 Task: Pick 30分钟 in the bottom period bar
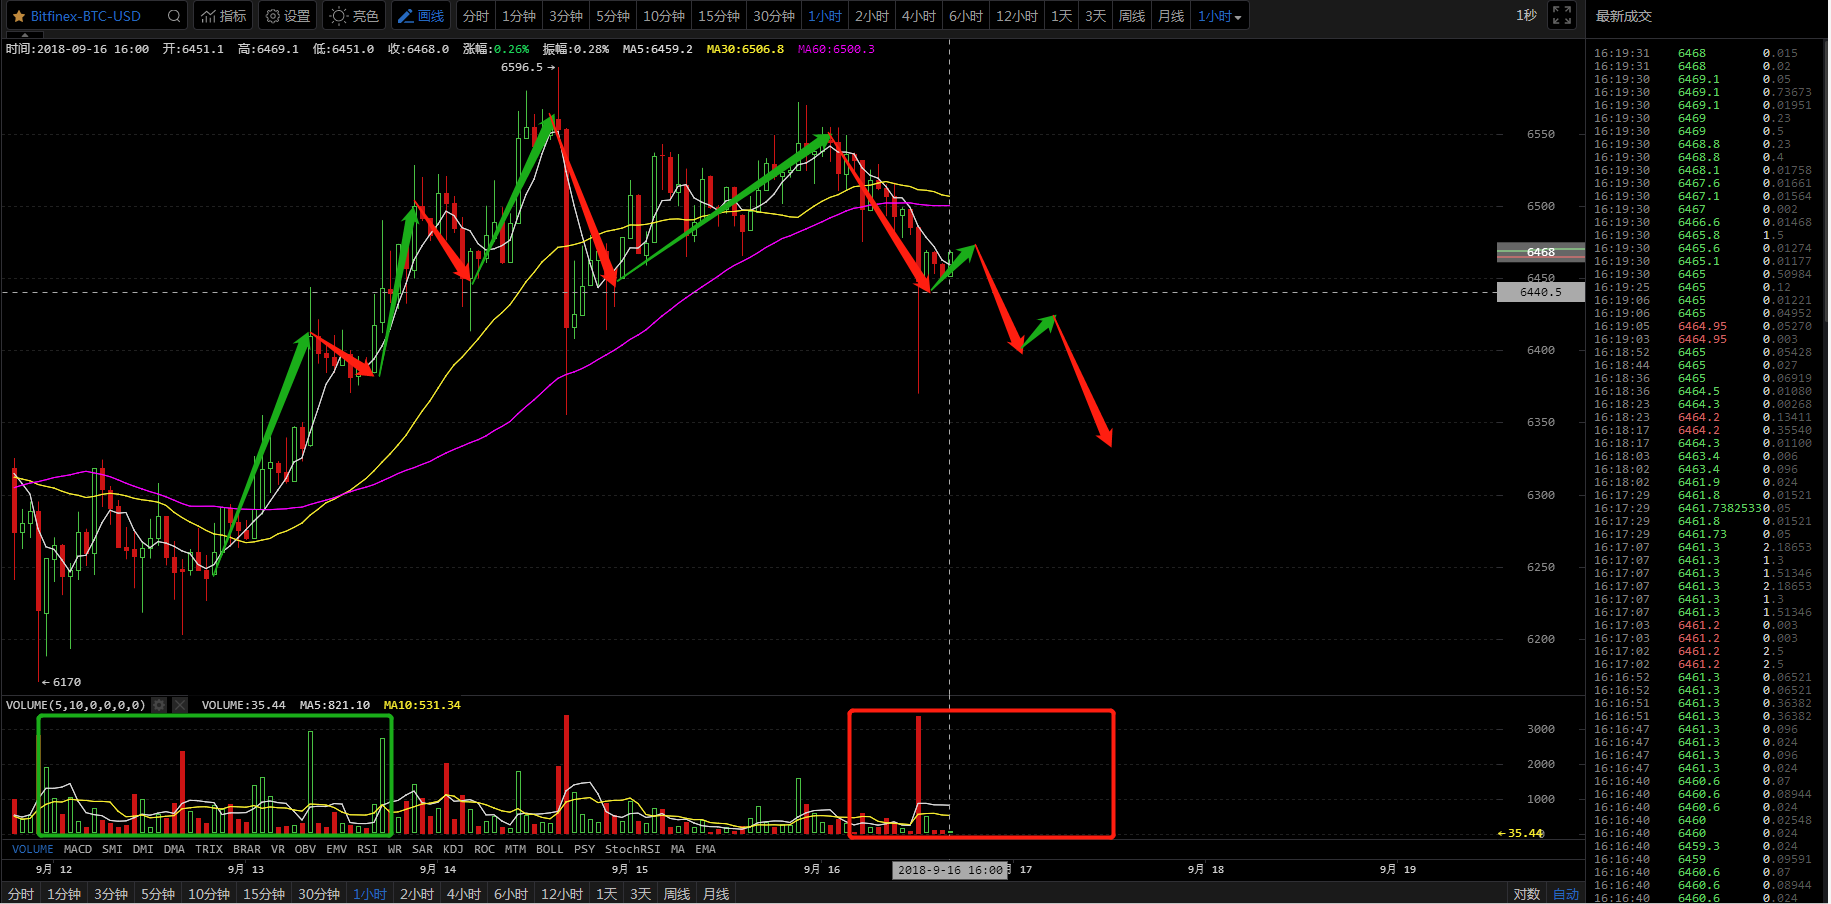(319, 894)
